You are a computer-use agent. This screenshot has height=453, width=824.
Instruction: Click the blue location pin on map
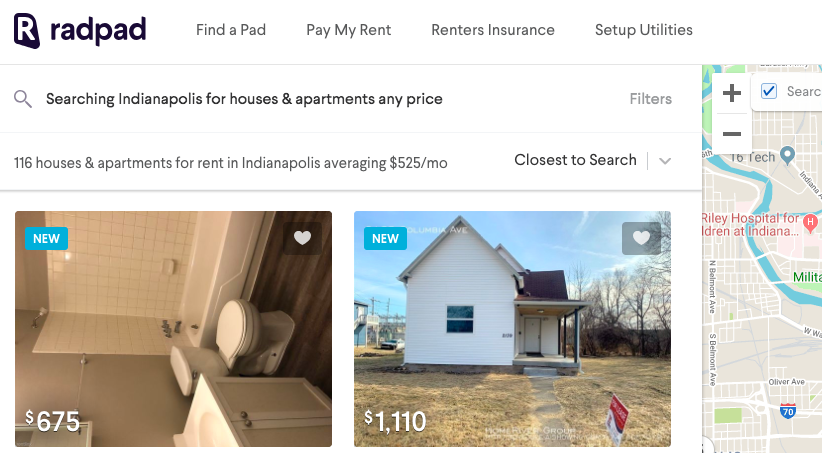pos(787,156)
